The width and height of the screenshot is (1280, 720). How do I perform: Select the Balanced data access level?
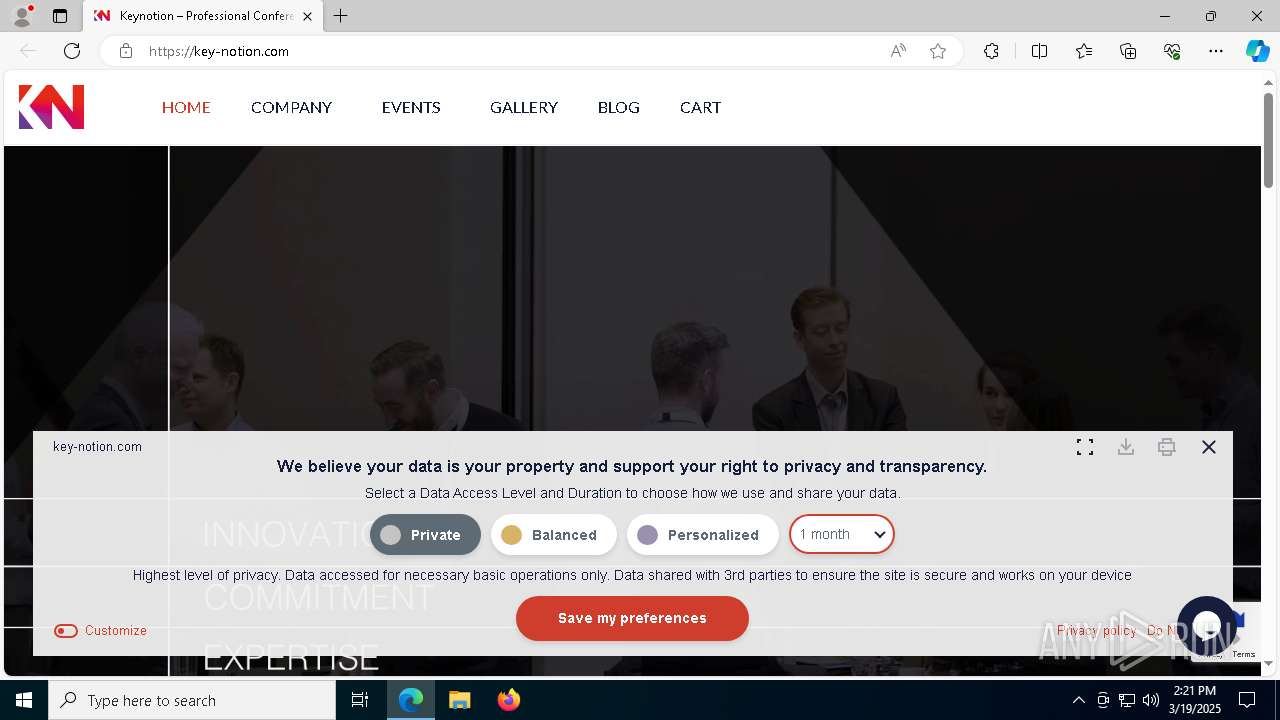[553, 535]
